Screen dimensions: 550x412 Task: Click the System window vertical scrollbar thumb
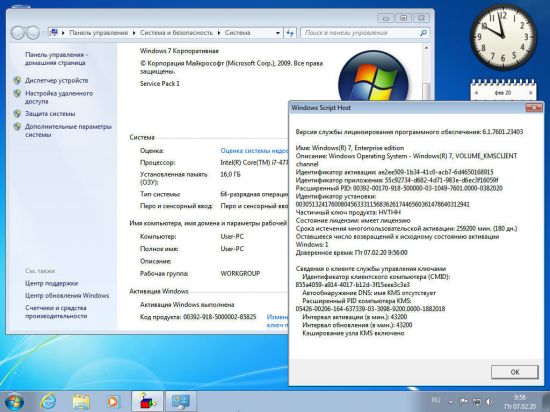426,92
